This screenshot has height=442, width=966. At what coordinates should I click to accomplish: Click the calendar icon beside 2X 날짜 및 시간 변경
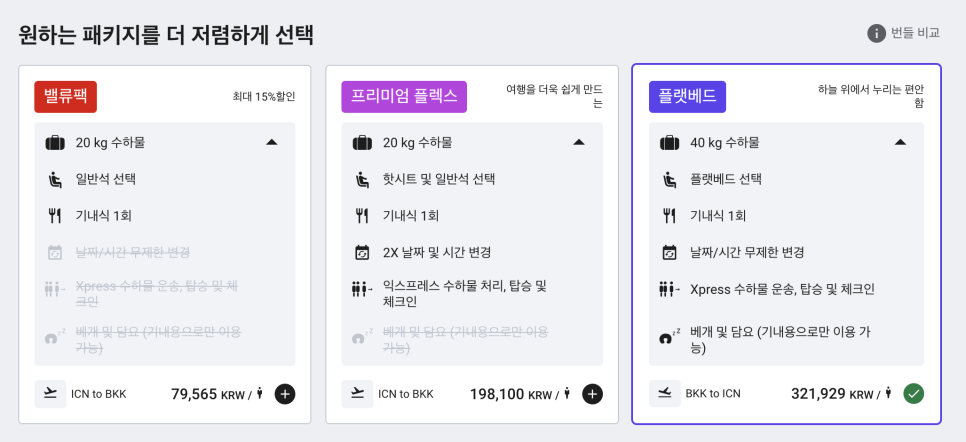coord(362,252)
